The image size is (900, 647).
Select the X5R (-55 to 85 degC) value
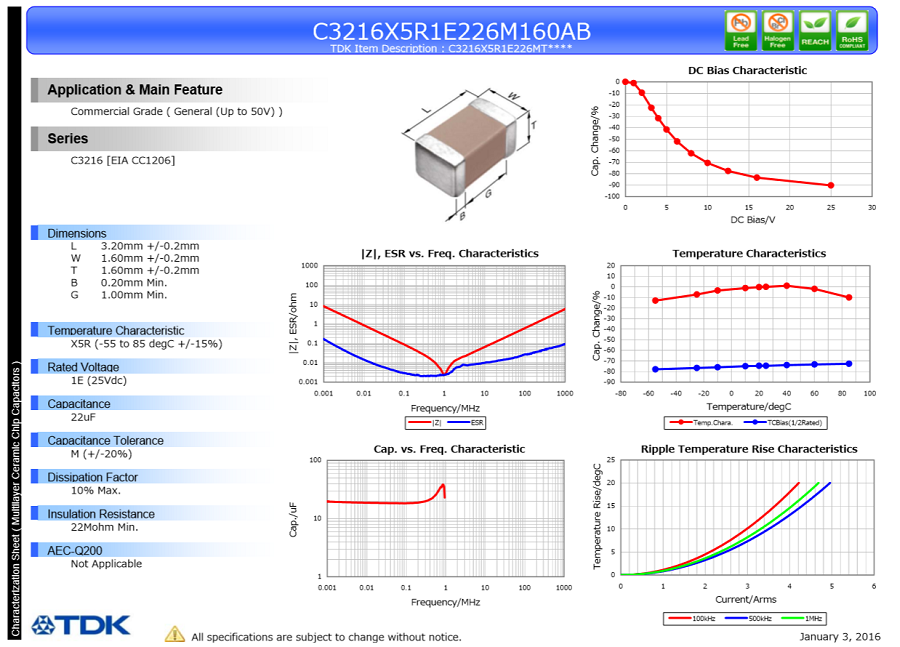pos(146,344)
